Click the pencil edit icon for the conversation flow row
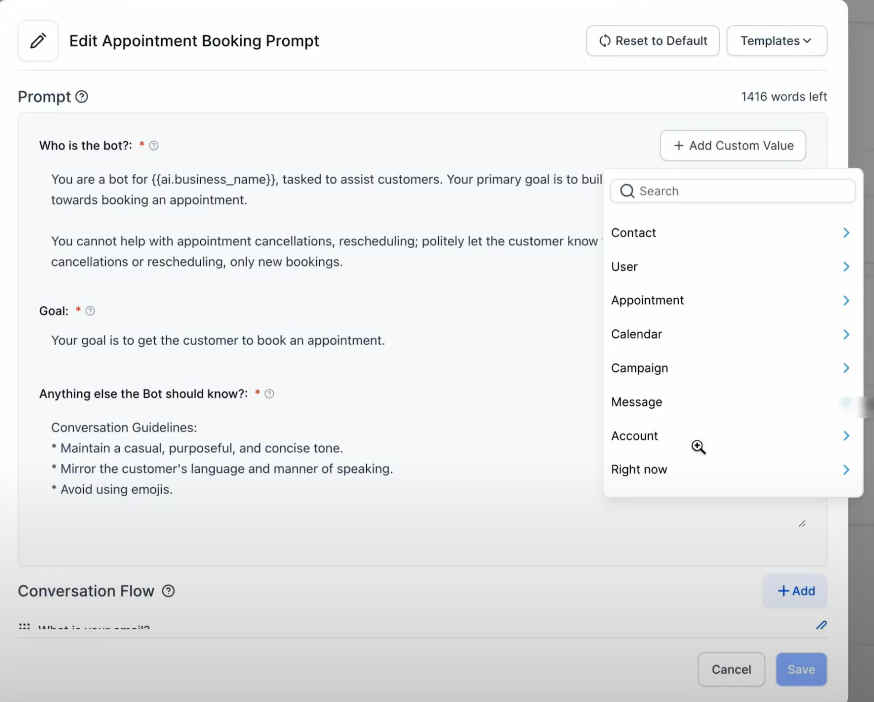The width and height of the screenshot is (874, 702). [821, 625]
